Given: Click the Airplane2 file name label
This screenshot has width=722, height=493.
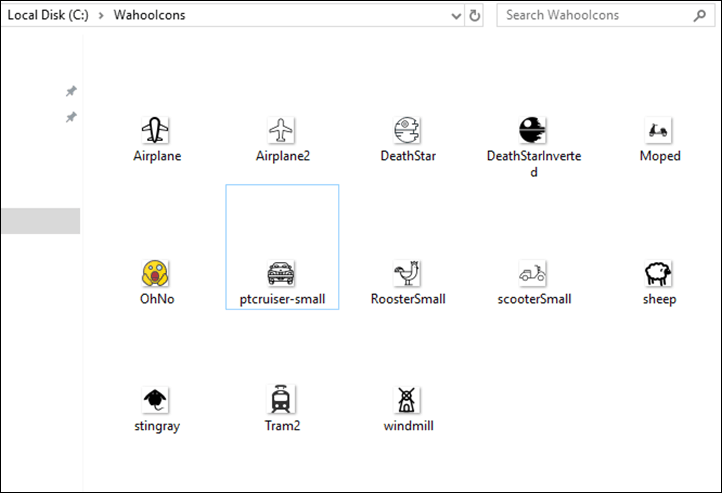Looking at the screenshot, I should 283,156.
